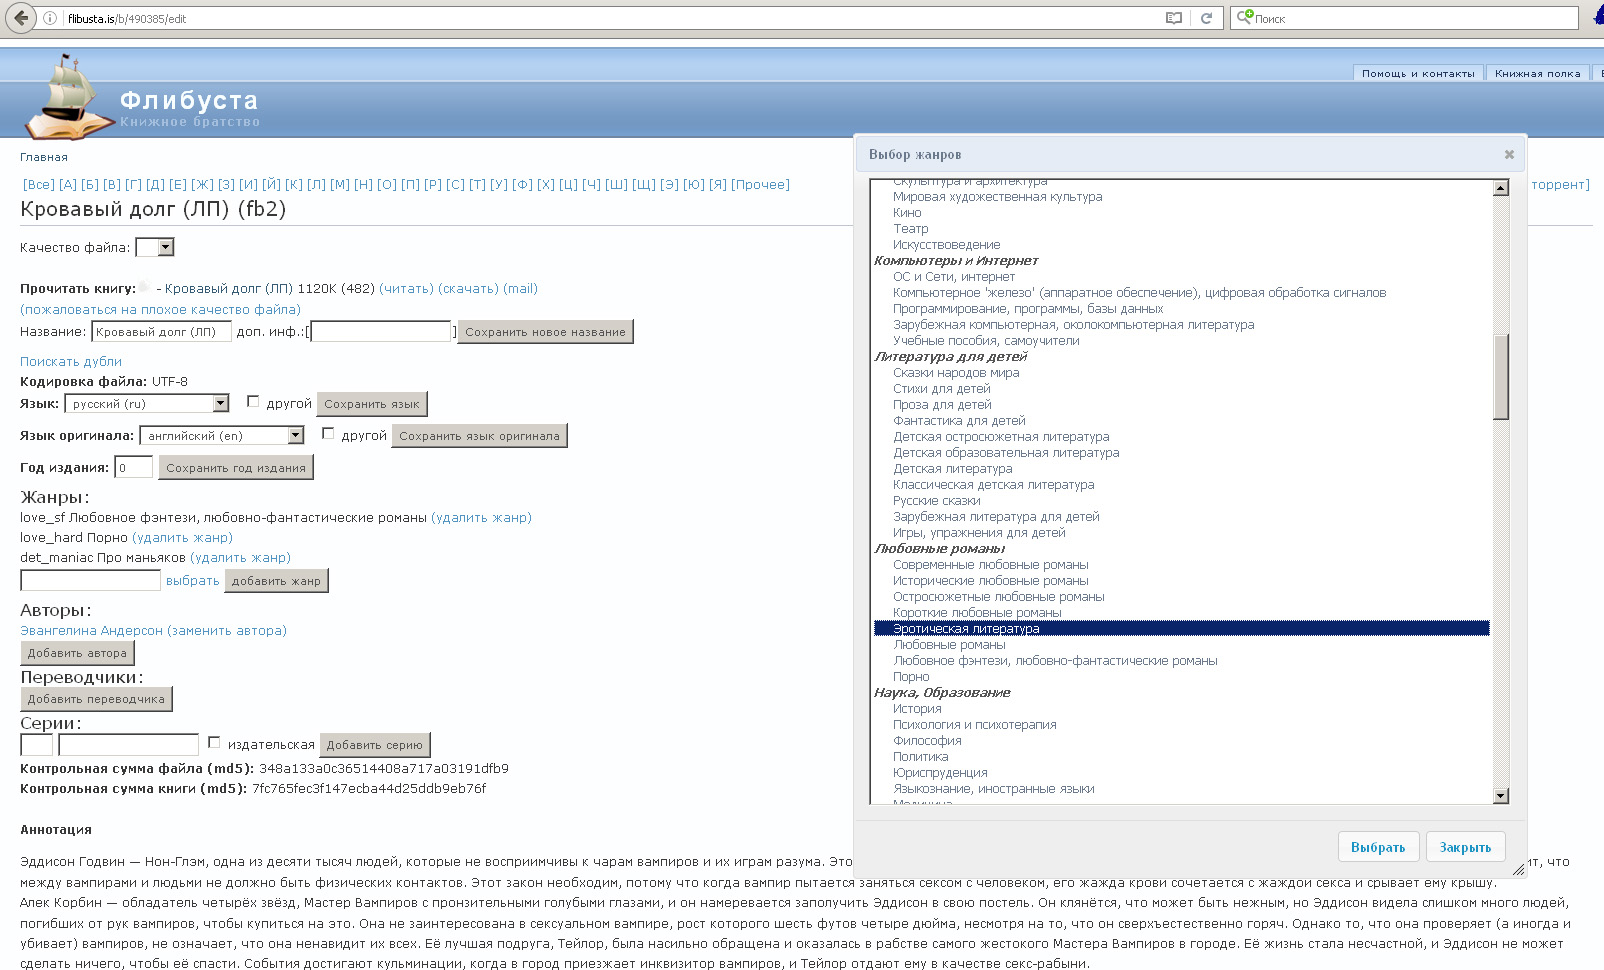Click the Flibusta ship logo
This screenshot has height=970, width=1604.
[68, 98]
